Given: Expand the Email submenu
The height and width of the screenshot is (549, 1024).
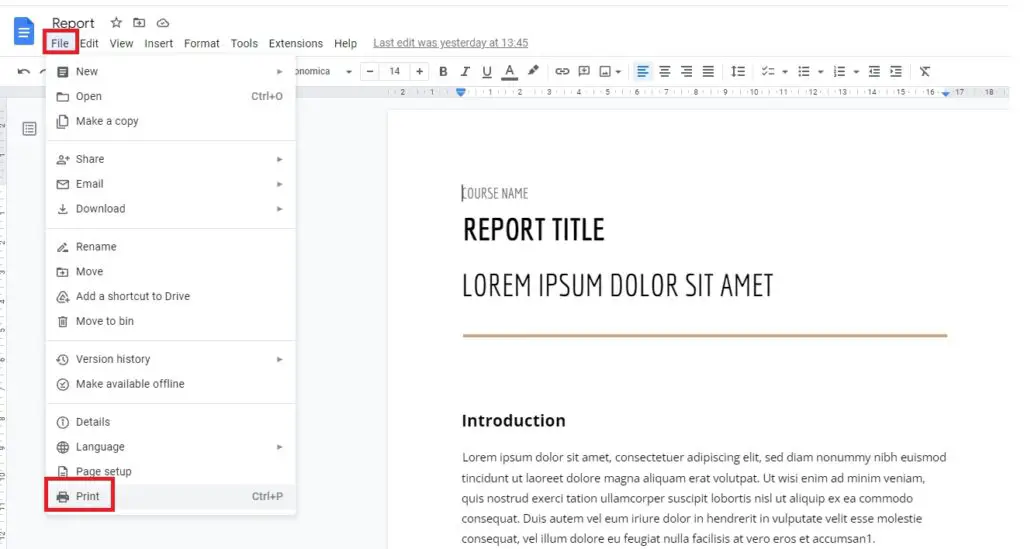Looking at the screenshot, I should tap(170, 183).
